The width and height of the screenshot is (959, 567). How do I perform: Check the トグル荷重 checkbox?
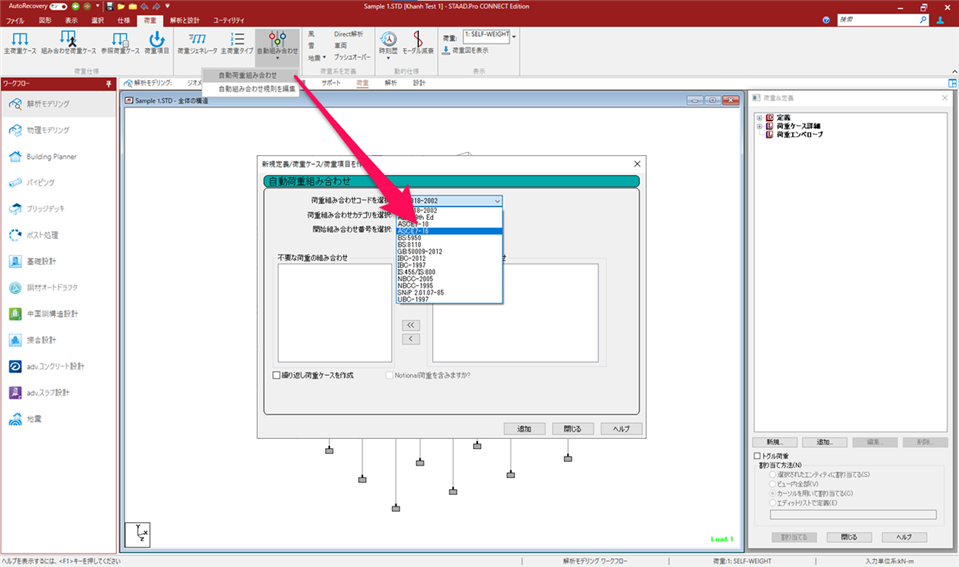coord(757,456)
